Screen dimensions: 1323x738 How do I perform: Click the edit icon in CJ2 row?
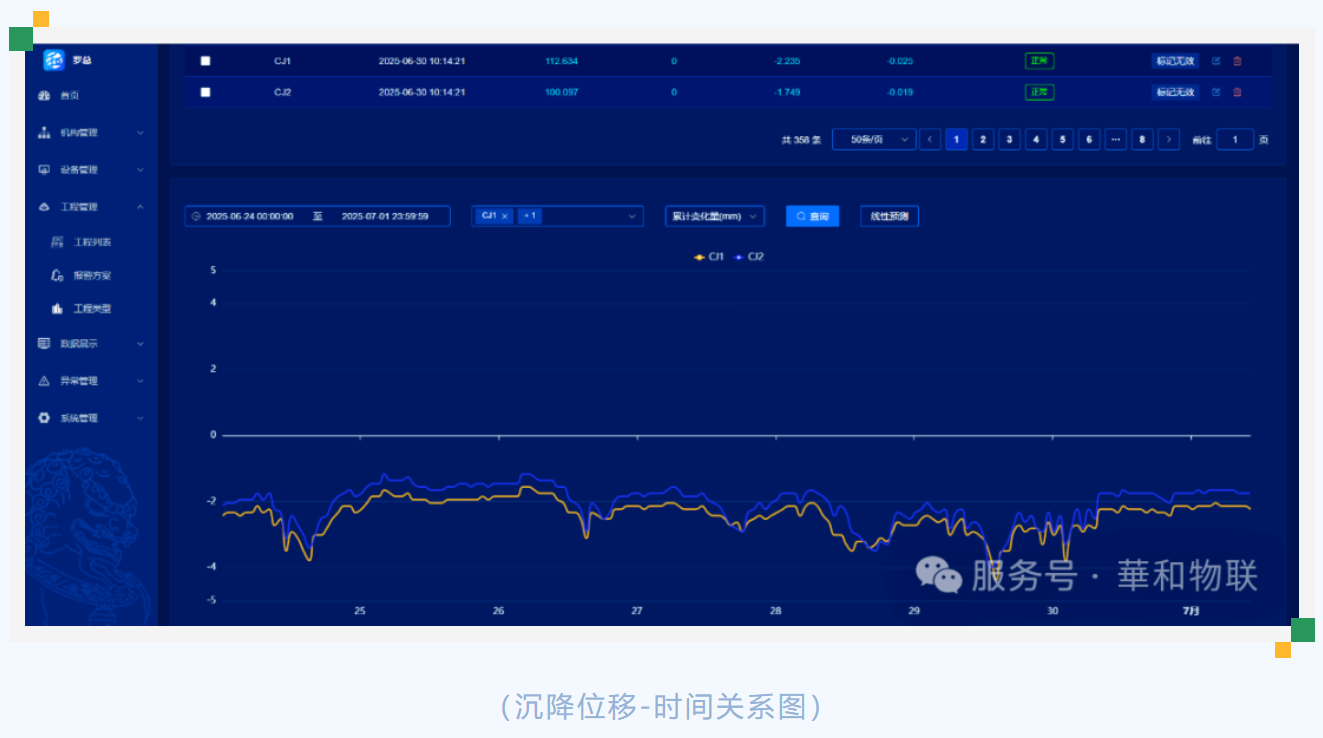1216,92
